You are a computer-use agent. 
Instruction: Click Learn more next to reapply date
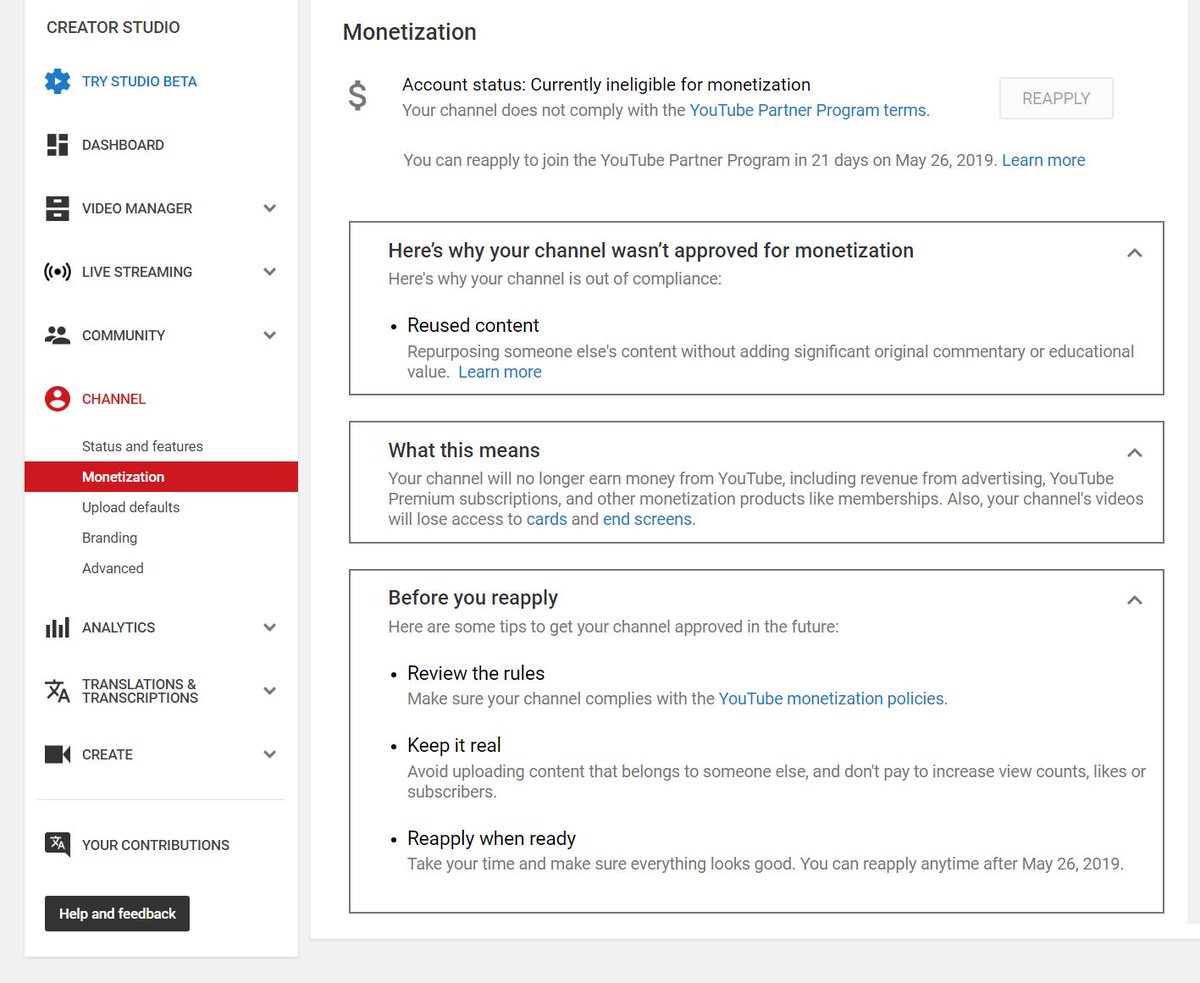click(x=1044, y=160)
